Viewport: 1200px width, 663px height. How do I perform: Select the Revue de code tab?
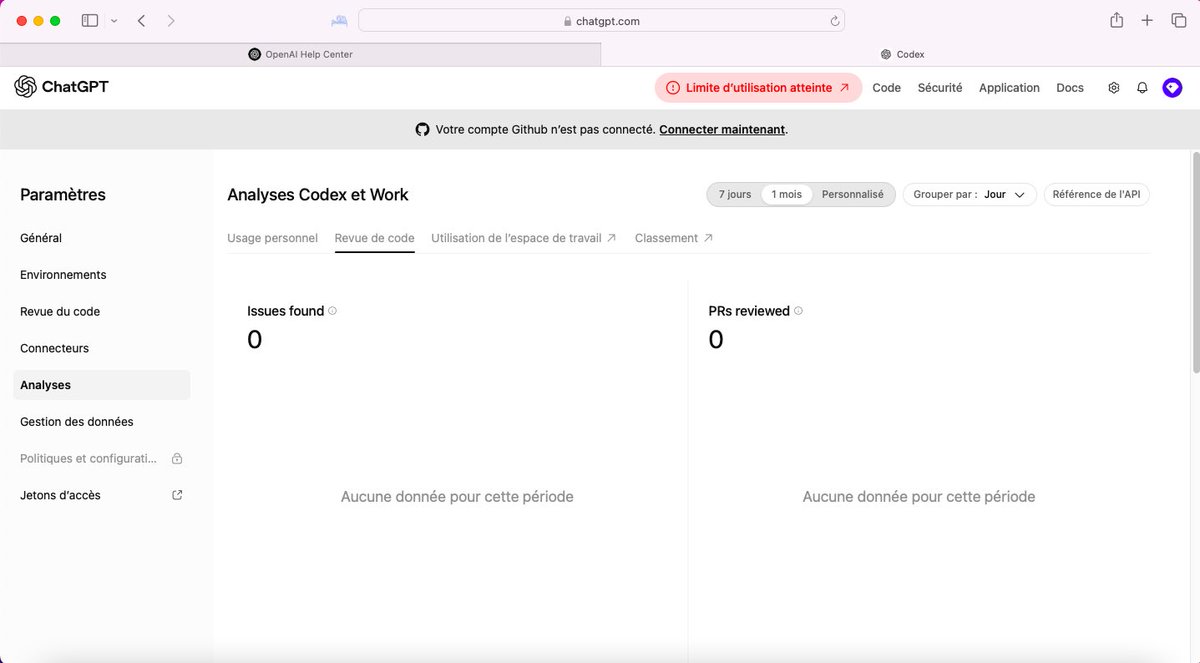[374, 238]
